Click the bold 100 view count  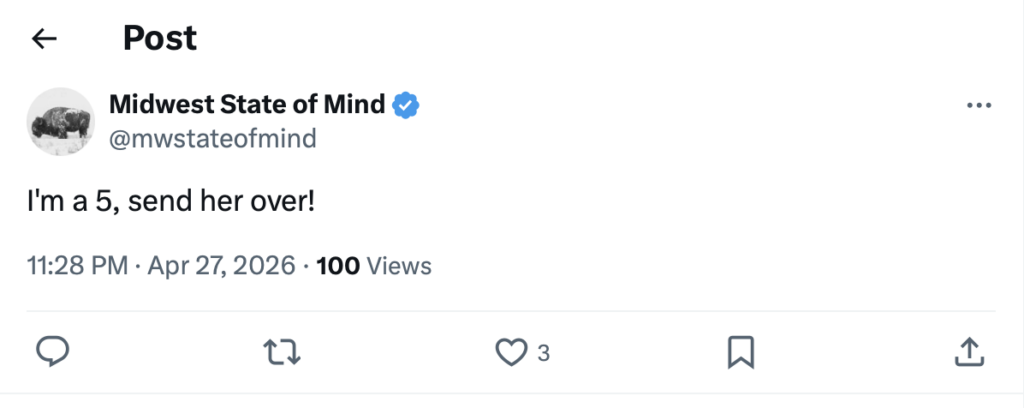(338, 266)
